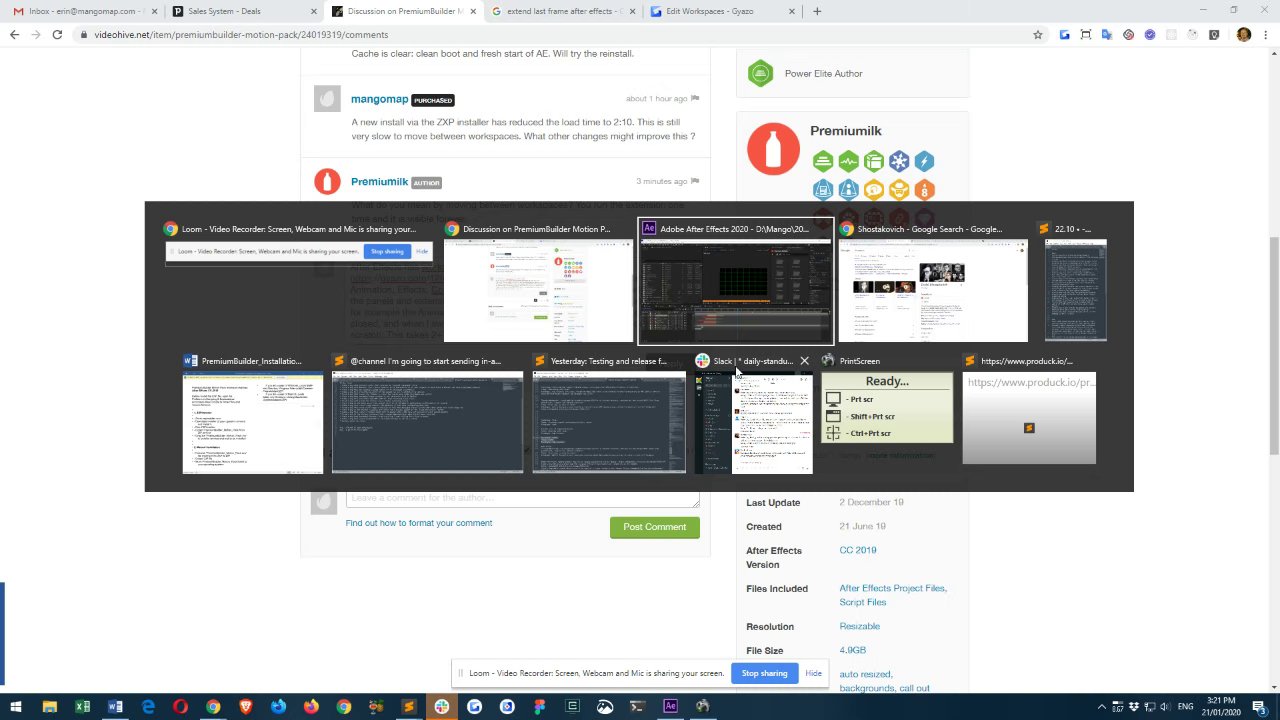Open the Chrome profile avatar
Screen dimensions: 1280x720
1244,34
